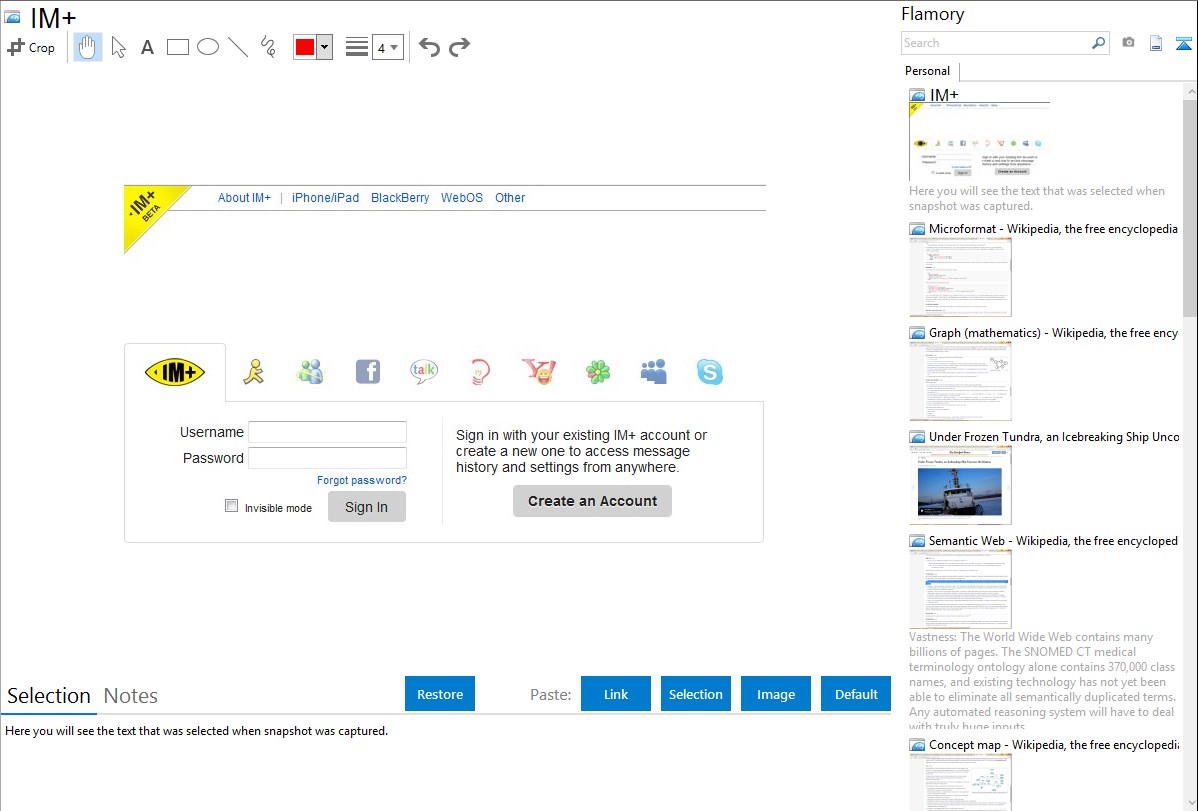Select the Facebook icon
This screenshot has height=811, width=1198.
click(368, 372)
